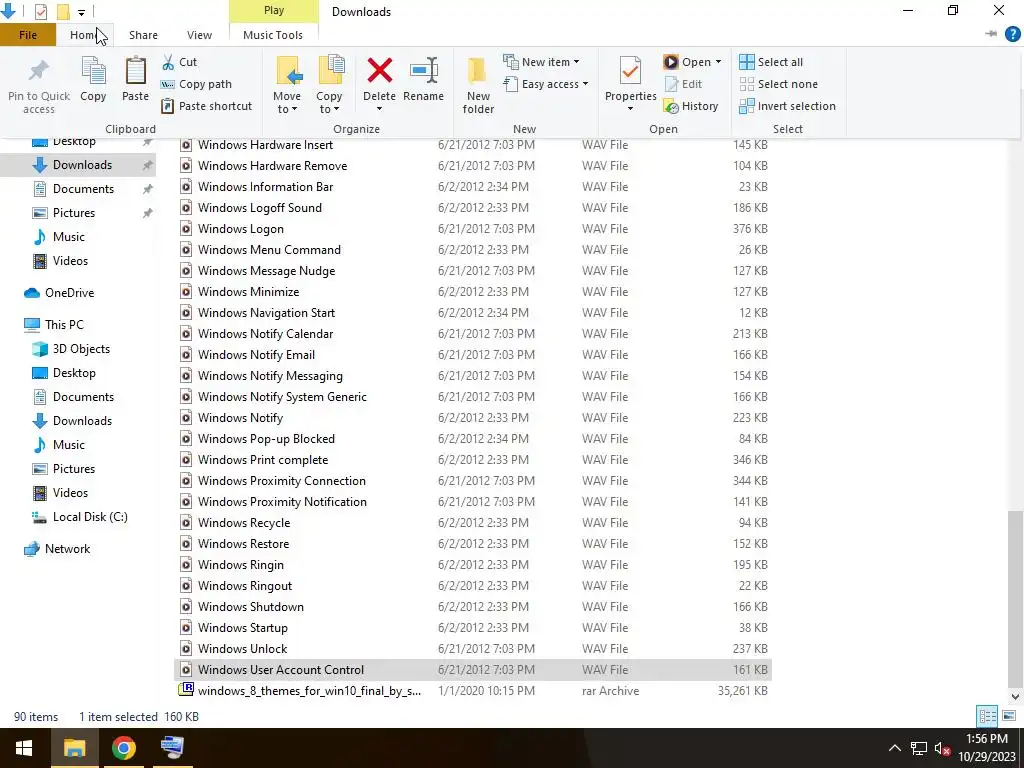Select the Play contextual tab header
Viewport: 1024px width, 768px height.
click(274, 10)
